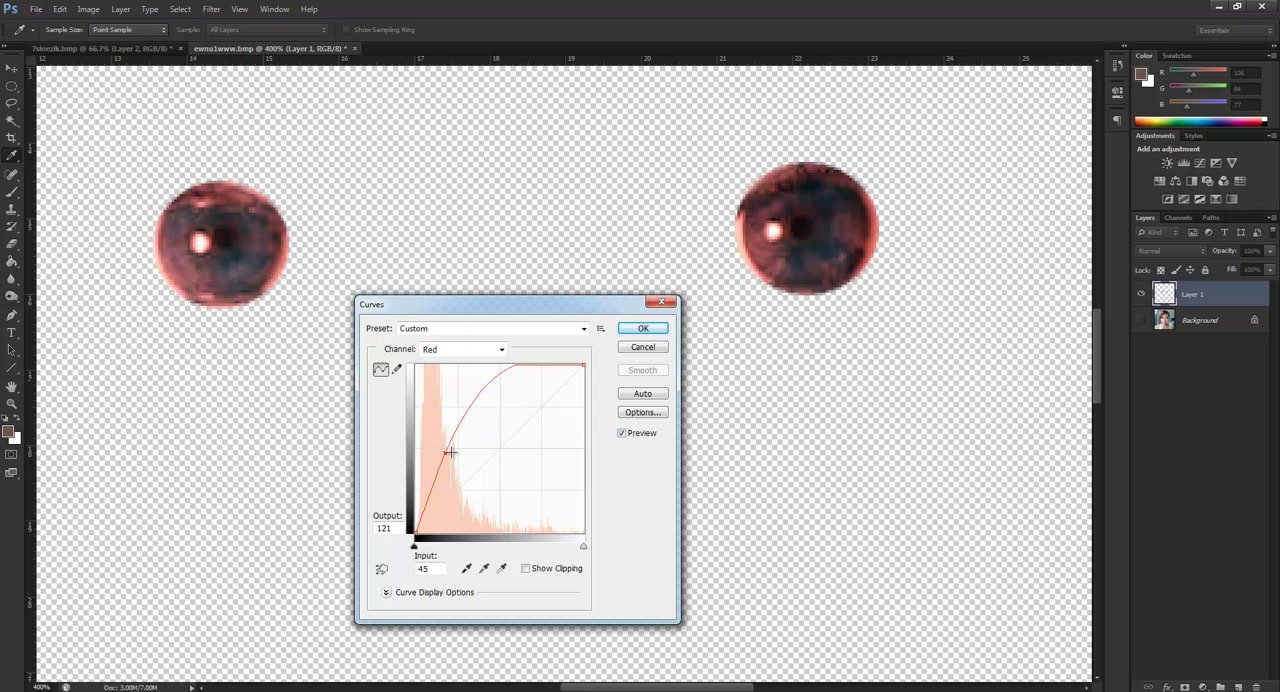
Task: Lock transparent pixels in Layers panel
Action: (1160, 270)
